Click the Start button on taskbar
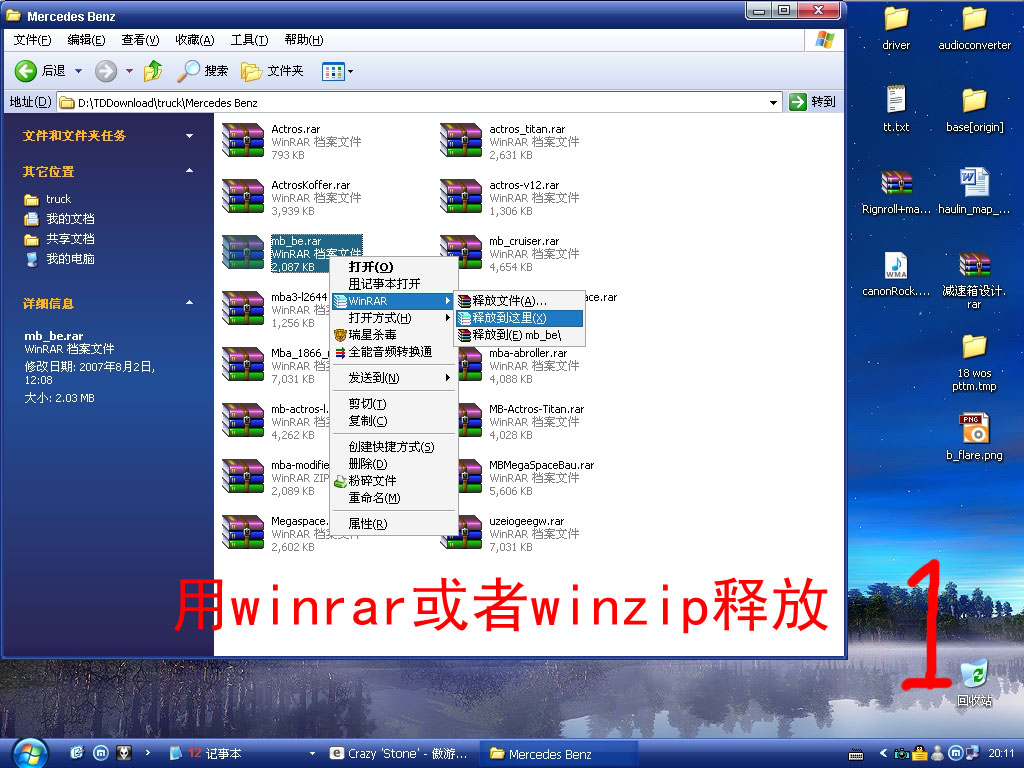This screenshot has height=768, width=1024. pos(28,753)
